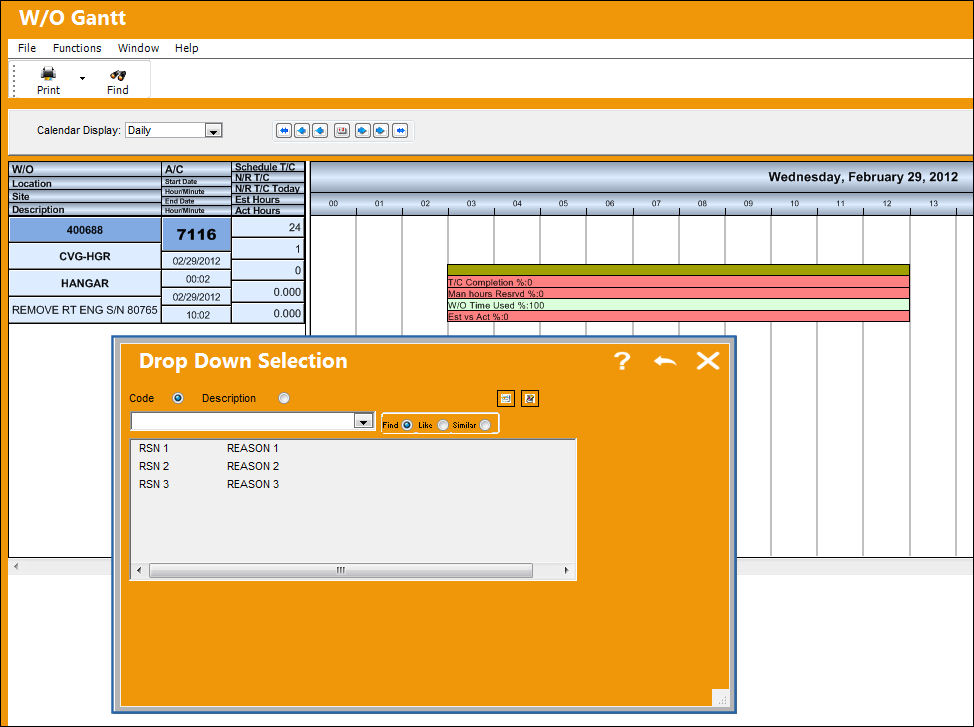Click the left arrow beside the double-left arrow
This screenshot has width=974, height=727.
tap(302, 130)
